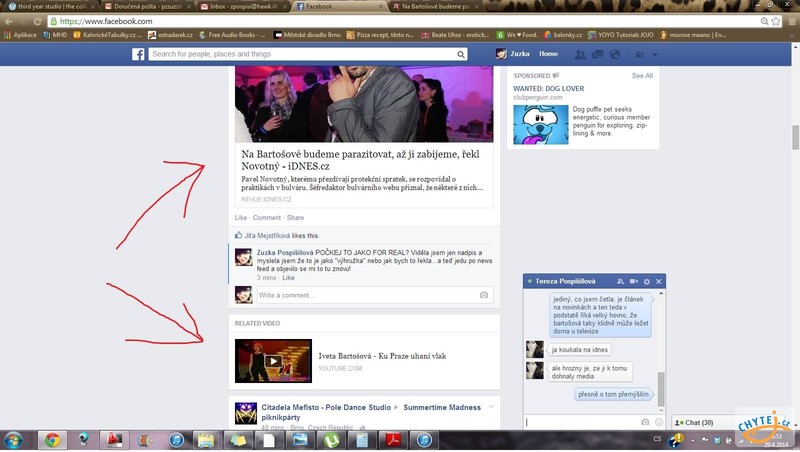Switch to Doručená pošta tab

pyautogui.click(x=147, y=7)
